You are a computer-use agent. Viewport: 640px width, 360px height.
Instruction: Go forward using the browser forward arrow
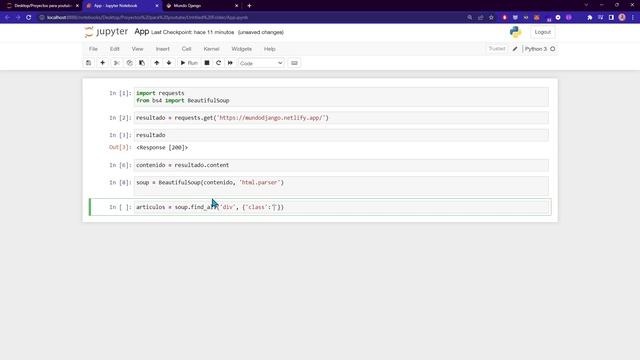(18, 17)
